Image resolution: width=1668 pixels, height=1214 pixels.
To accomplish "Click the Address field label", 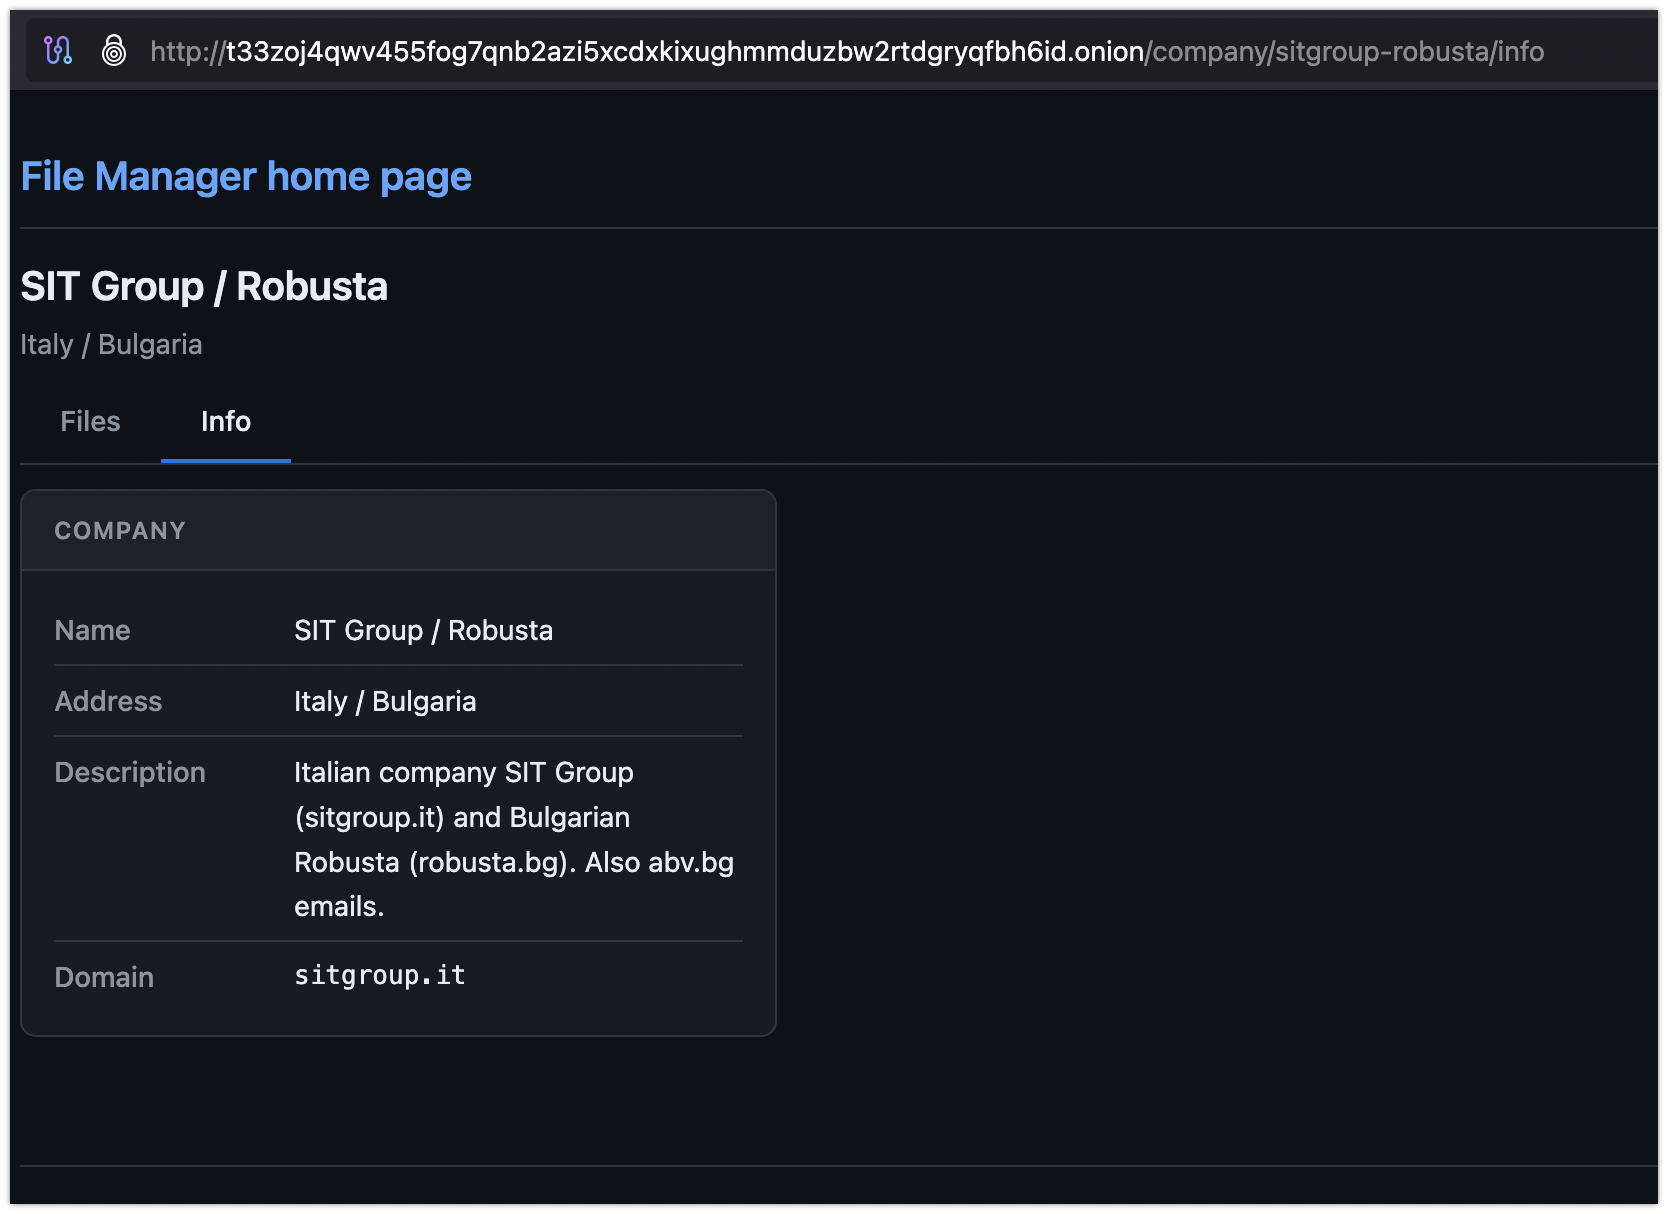I will (x=108, y=702).
